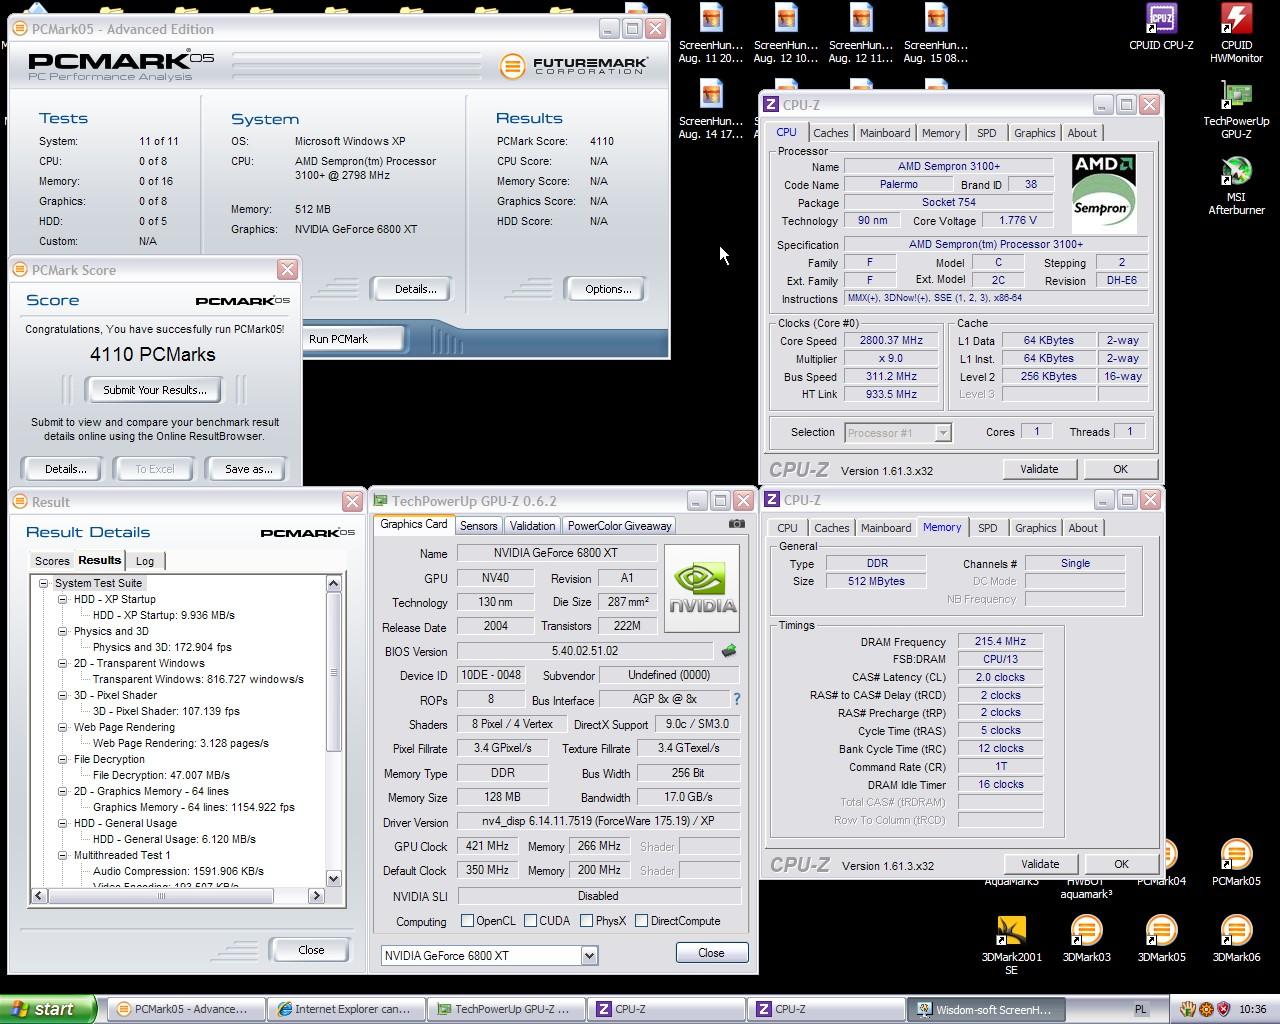Click the Result list scroll down arrow
1280x1024 pixels.
pyautogui.click(x=334, y=879)
